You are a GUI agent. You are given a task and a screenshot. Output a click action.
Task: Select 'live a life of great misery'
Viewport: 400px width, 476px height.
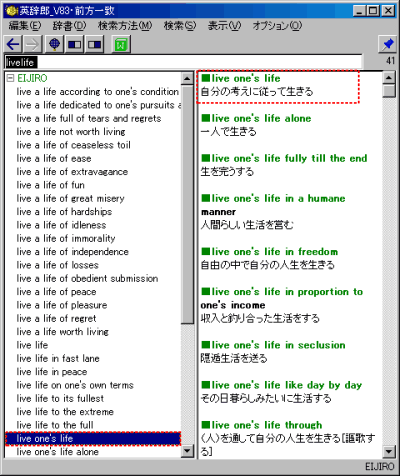tap(70, 198)
